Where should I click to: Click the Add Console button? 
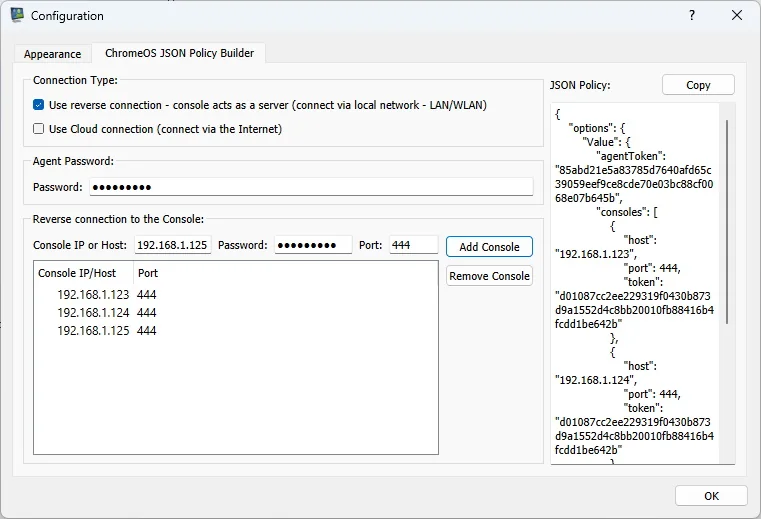coord(489,247)
